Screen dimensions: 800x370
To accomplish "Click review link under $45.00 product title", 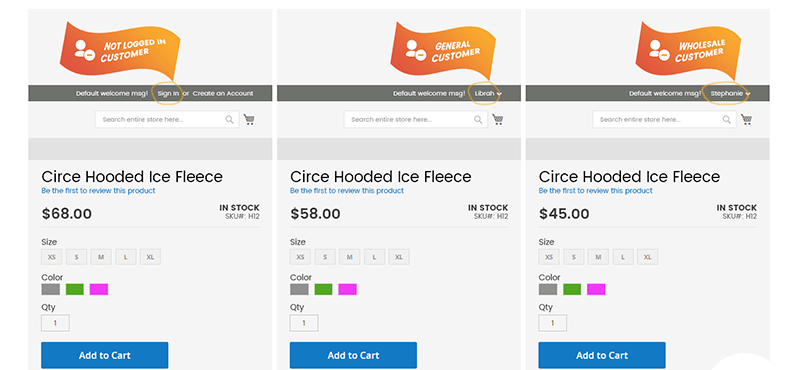I will [595, 190].
